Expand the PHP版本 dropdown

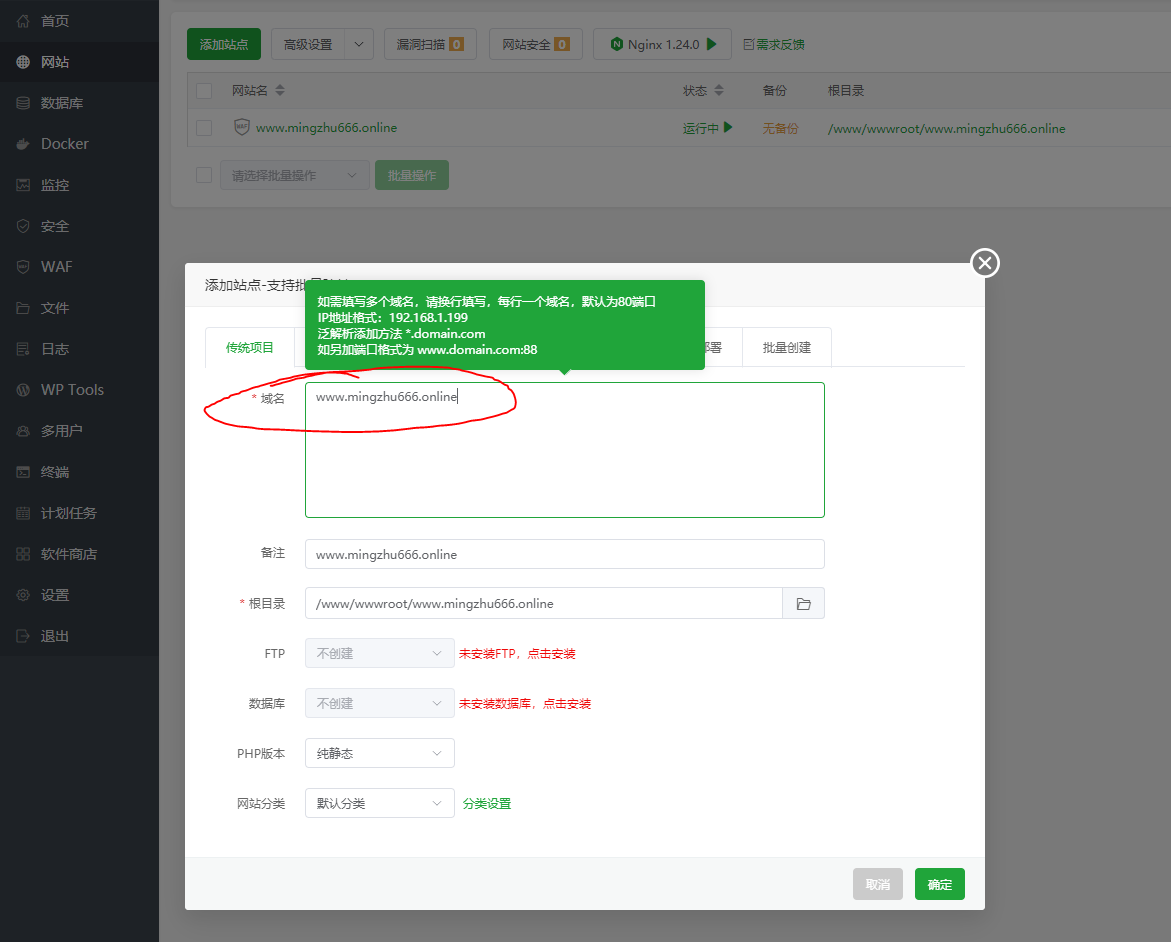coord(379,753)
